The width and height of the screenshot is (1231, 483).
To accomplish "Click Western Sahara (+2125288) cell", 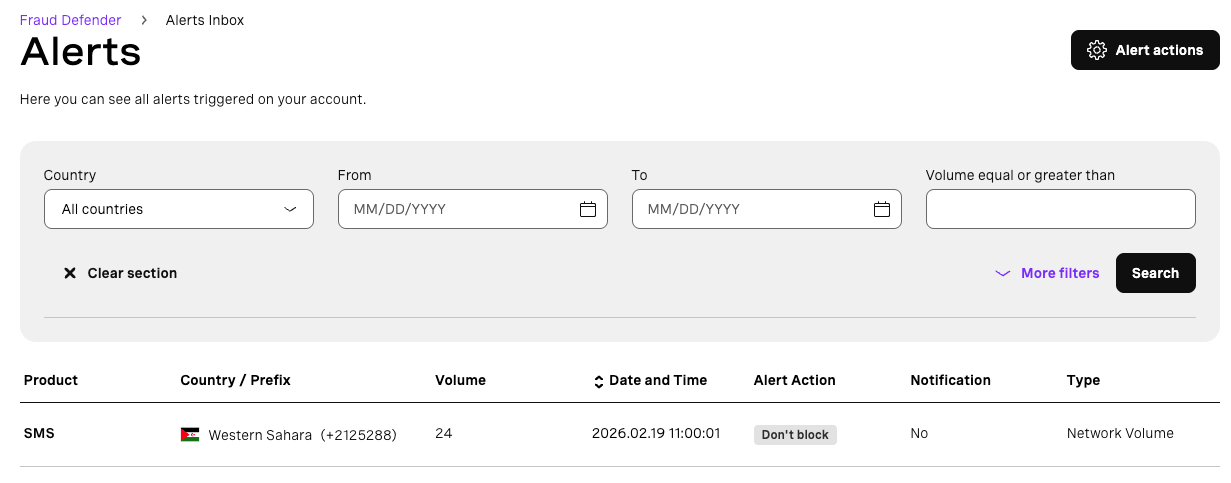I will pyautogui.click(x=289, y=435).
